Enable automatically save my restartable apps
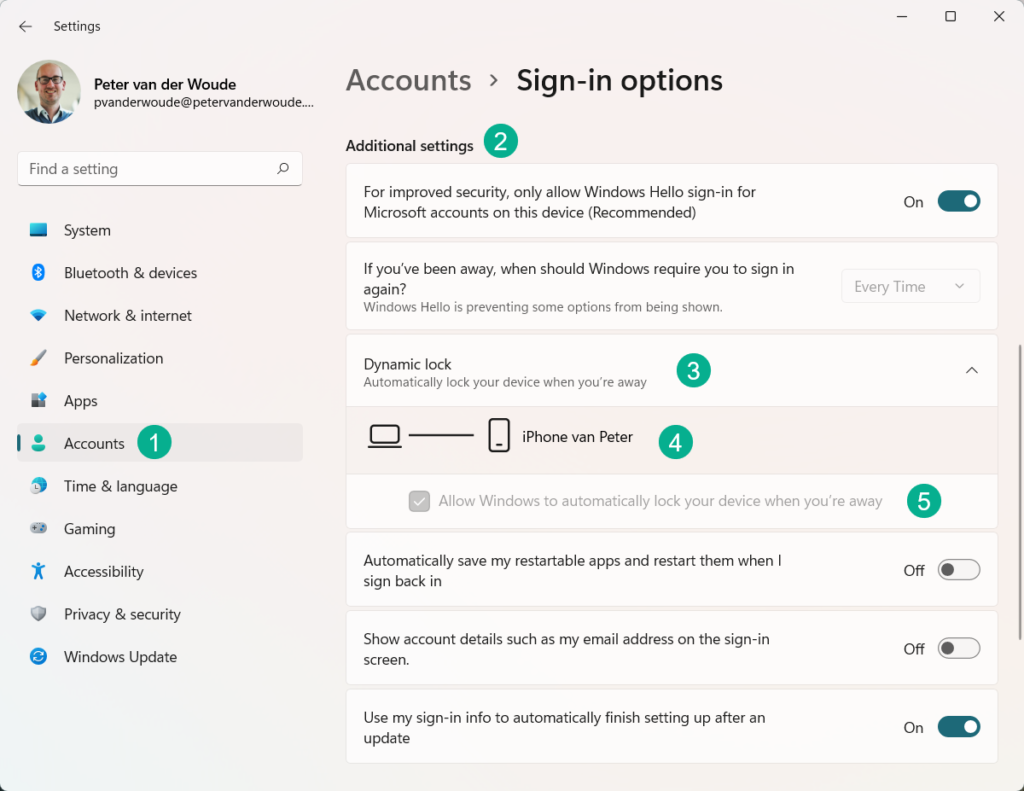Image resolution: width=1024 pixels, height=791 pixels. click(957, 569)
